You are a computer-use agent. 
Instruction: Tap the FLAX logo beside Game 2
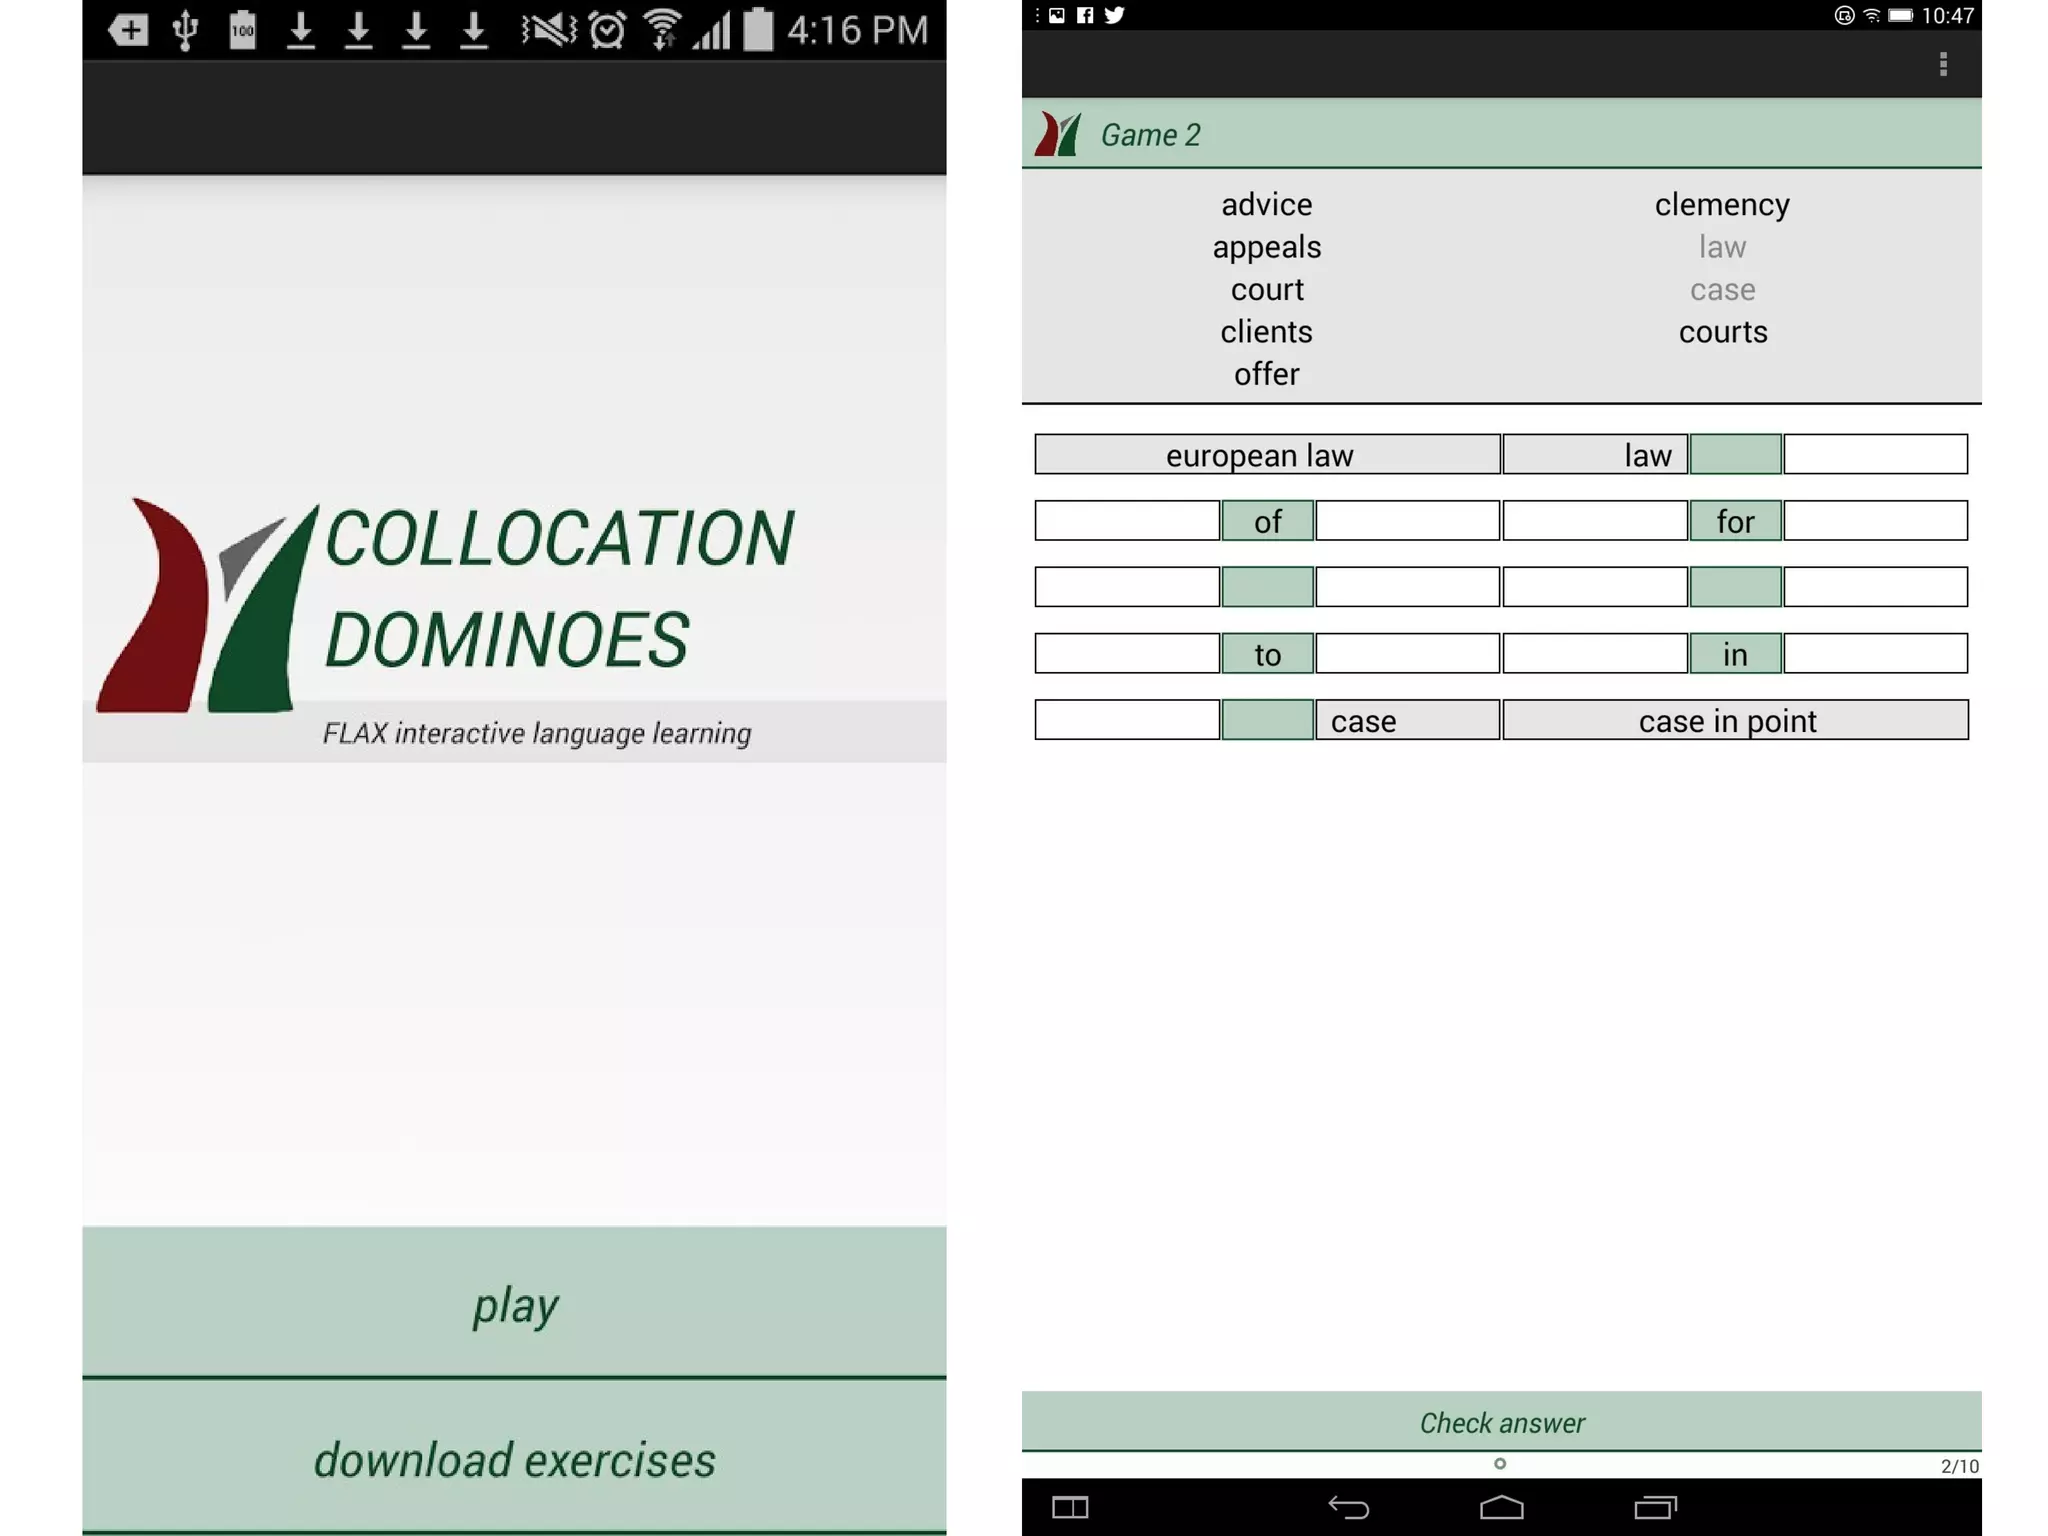(1057, 134)
